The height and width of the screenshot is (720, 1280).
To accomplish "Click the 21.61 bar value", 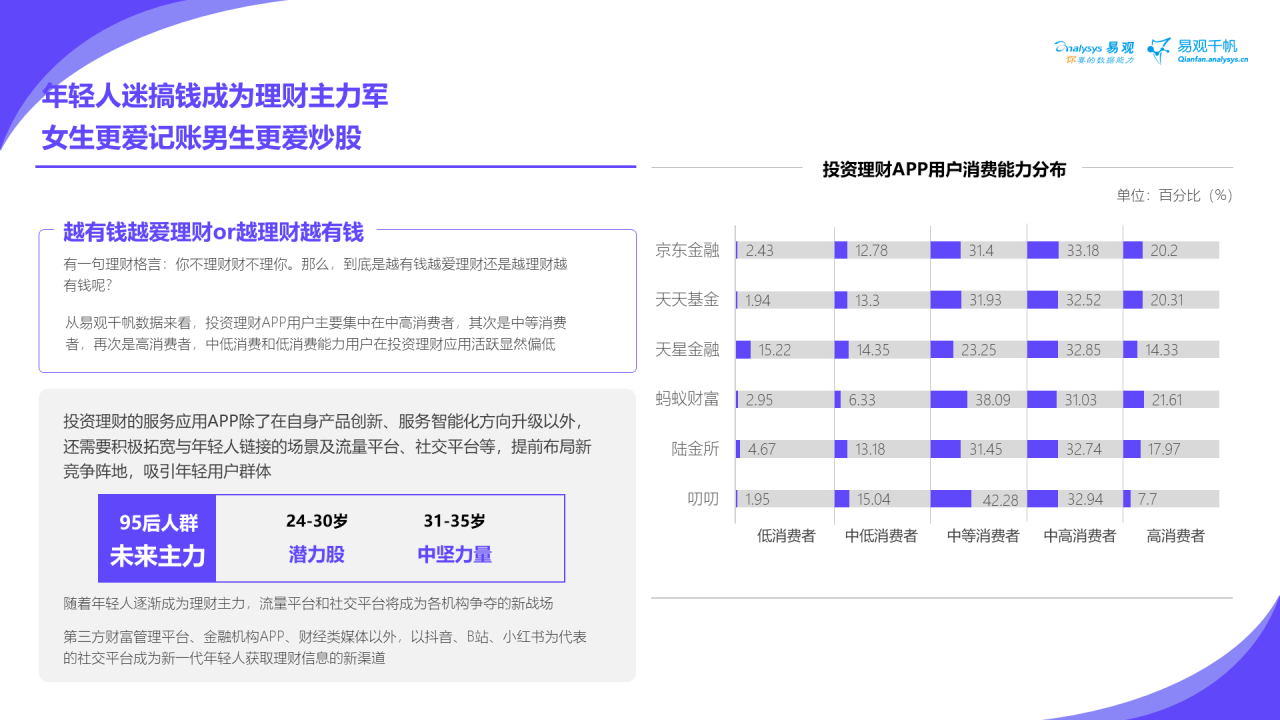I will point(1167,400).
